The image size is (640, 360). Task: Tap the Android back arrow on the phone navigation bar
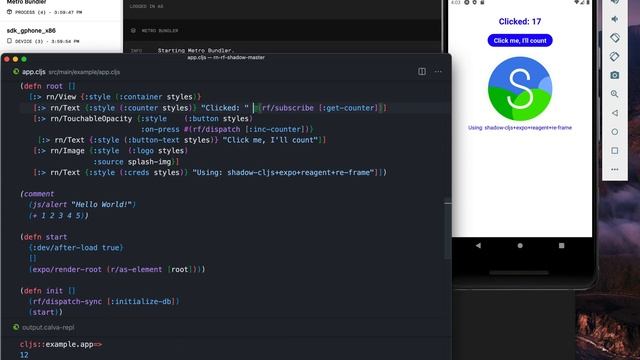click(x=478, y=245)
